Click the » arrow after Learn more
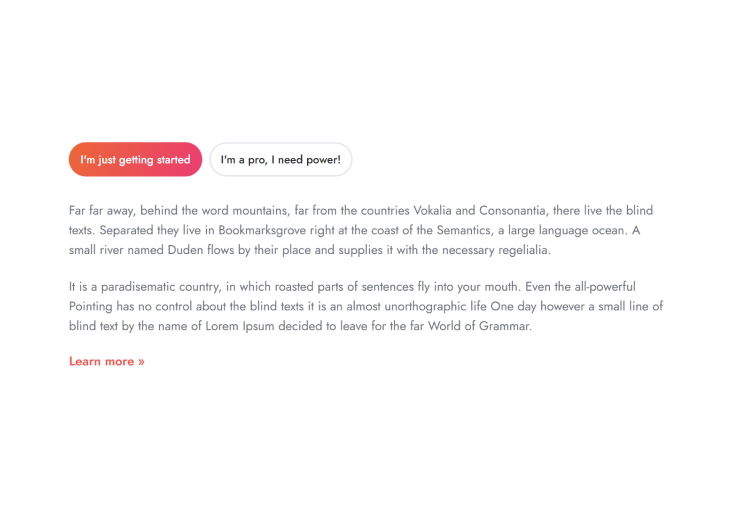This screenshot has height=519, width=740. (141, 361)
